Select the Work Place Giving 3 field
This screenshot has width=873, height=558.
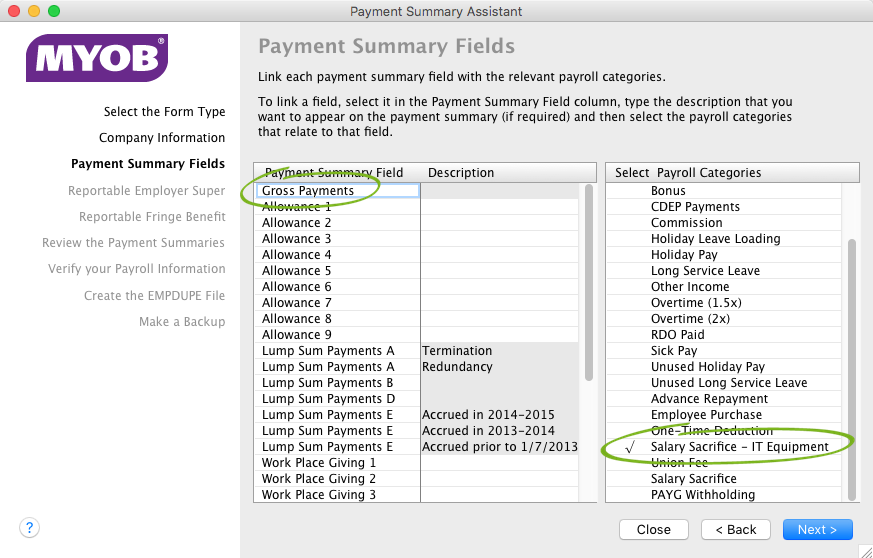(x=337, y=495)
